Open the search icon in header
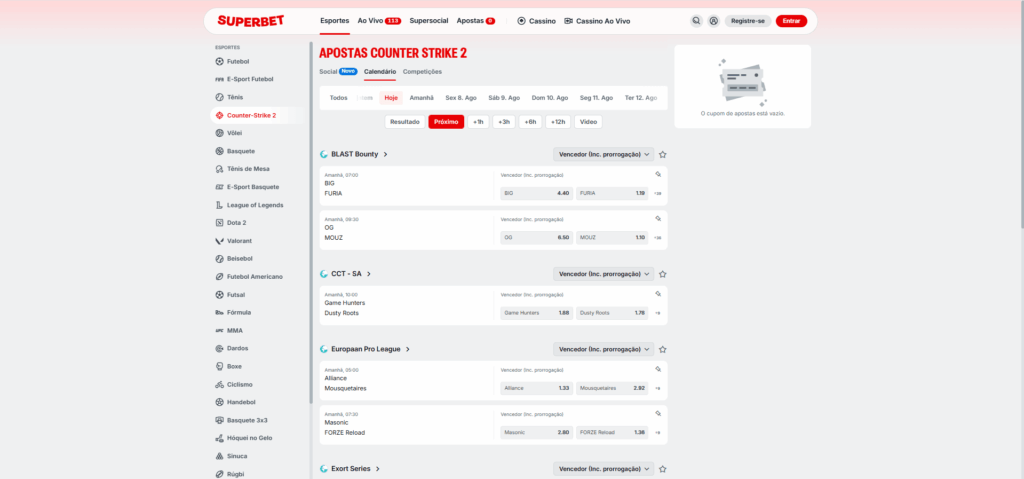 [x=696, y=21]
